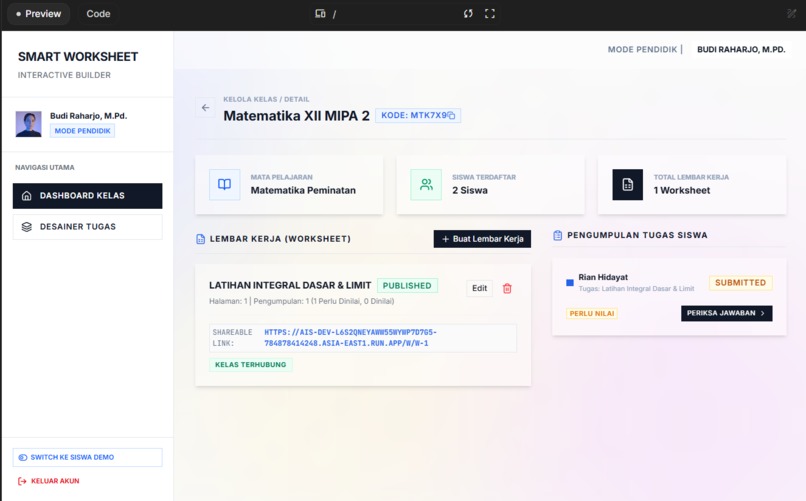Click the Perlu Nilai tag
806x501 pixels.
click(x=592, y=313)
